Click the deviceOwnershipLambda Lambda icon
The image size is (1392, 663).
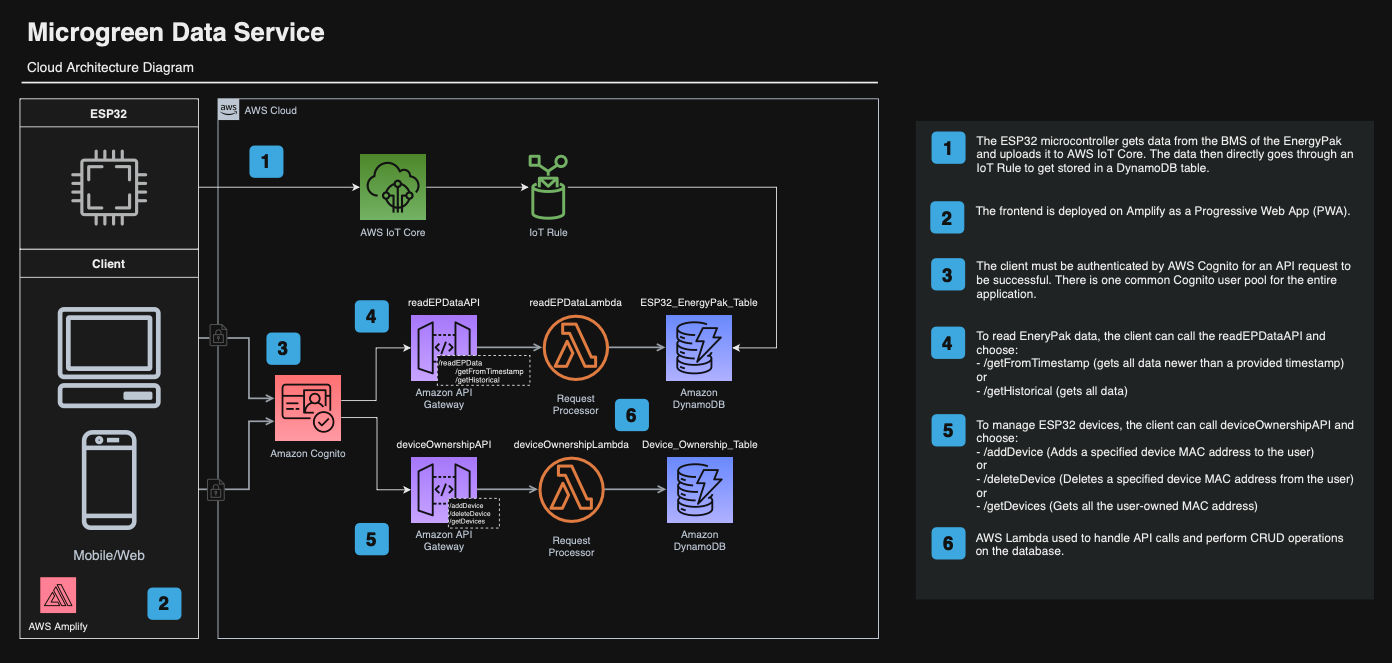click(571, 490)
